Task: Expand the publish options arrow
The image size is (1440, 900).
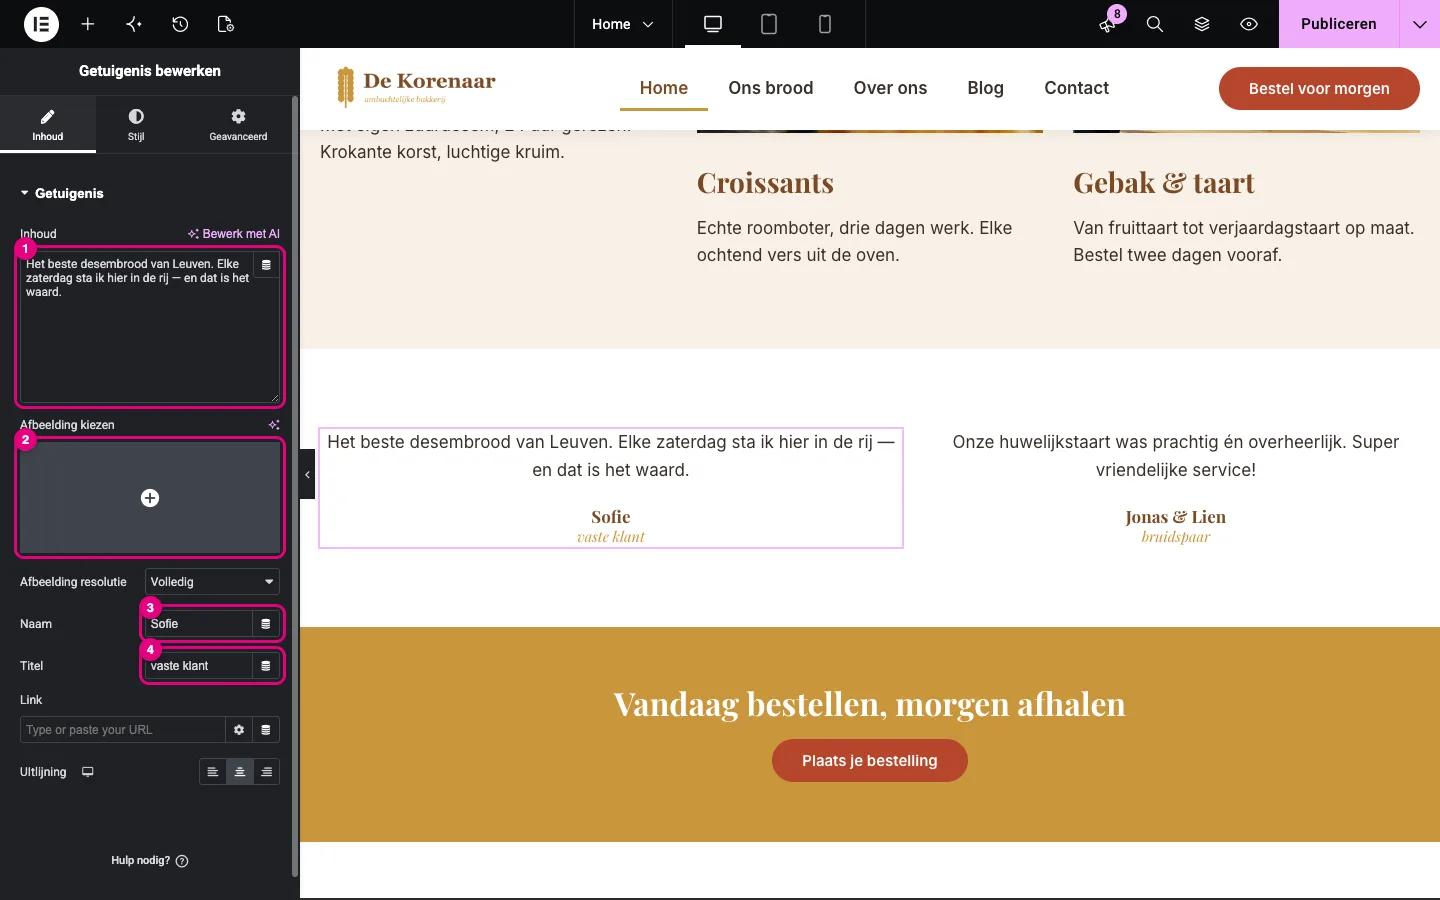Action: tap(1420, 24)
